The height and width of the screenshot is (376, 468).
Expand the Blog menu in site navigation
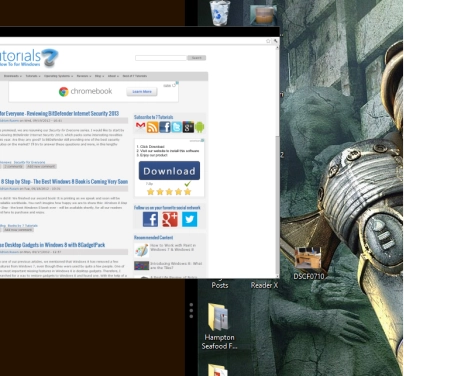99,76
